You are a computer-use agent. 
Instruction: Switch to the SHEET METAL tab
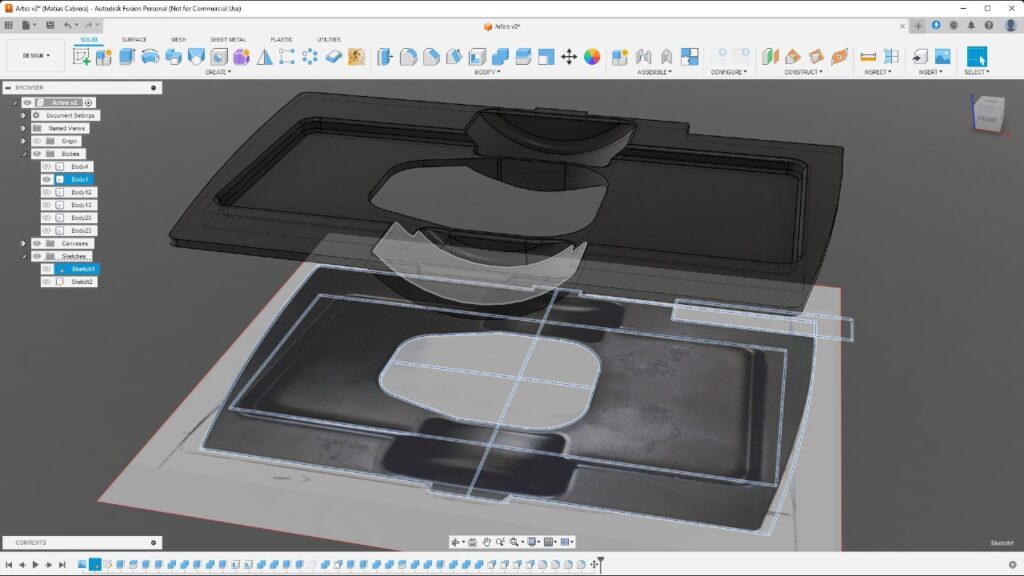click(228, 40)
